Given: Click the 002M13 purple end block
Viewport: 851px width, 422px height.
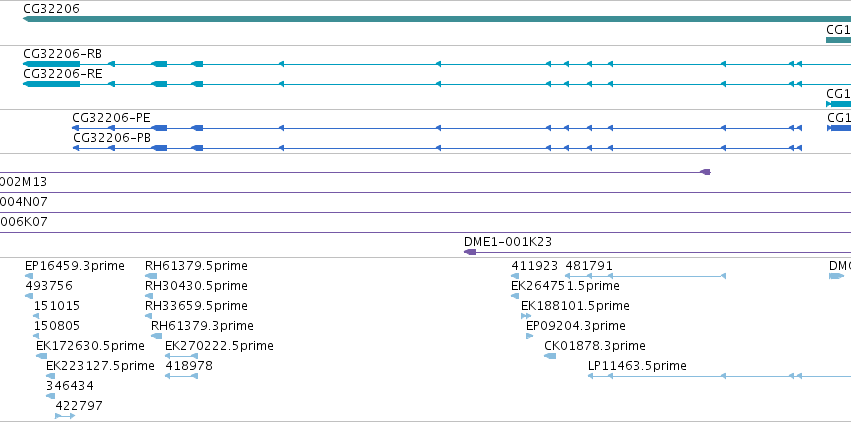Looking at the screenshot, I should 705,172.
